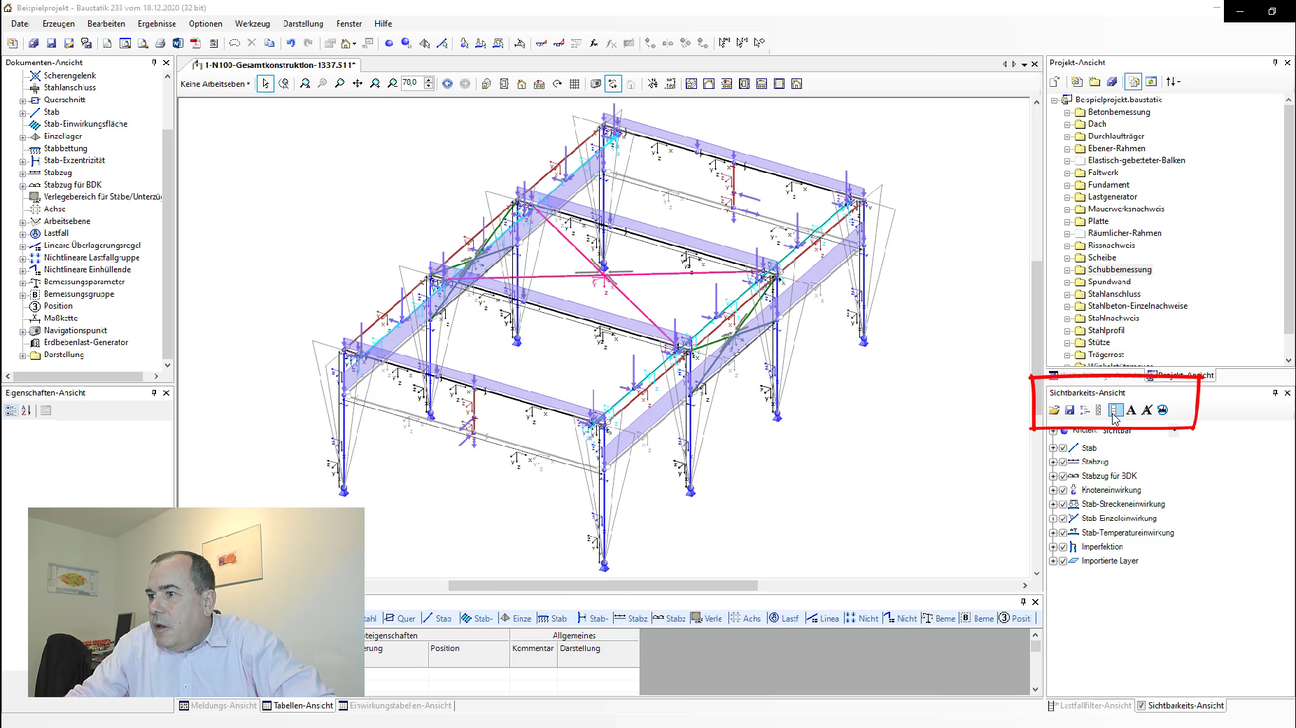Click the undo arrow in the main toolbar
This screenshot has height=728, width=1296.
[x=291, y=43]
